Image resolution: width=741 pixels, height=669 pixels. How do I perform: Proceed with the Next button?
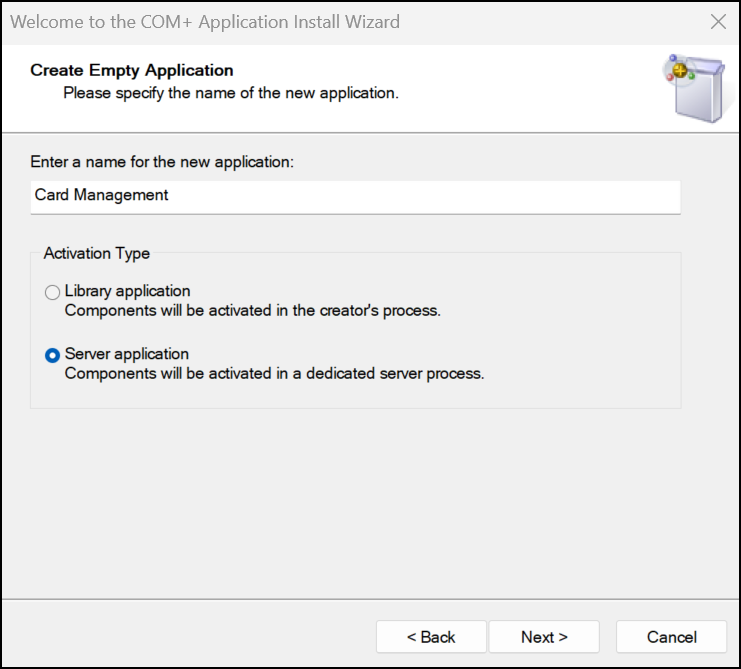click(544, 637)
